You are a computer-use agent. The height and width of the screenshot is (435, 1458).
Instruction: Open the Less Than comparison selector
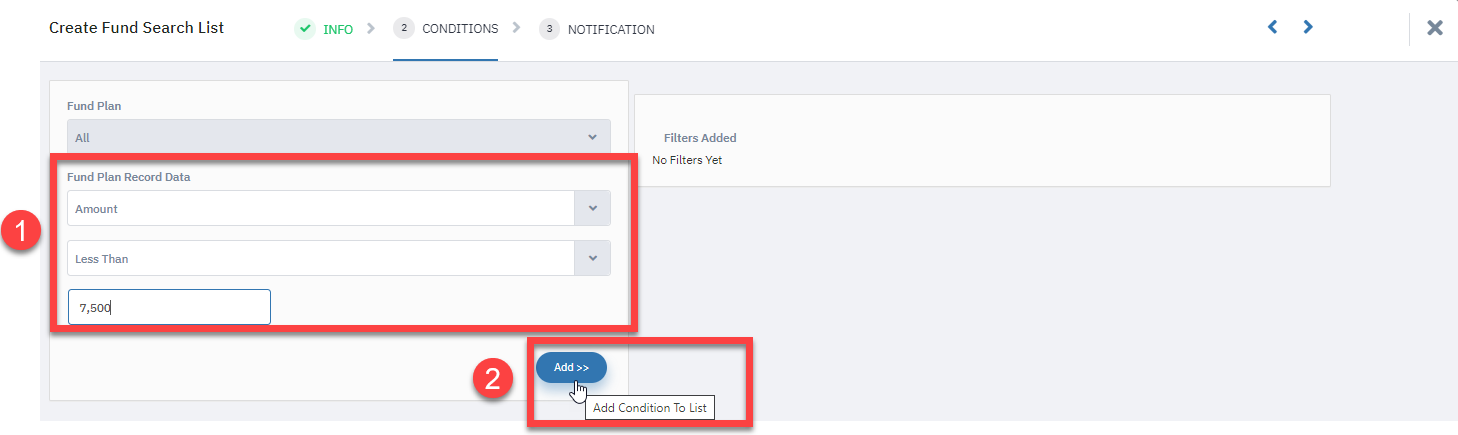tap(339, 258)
